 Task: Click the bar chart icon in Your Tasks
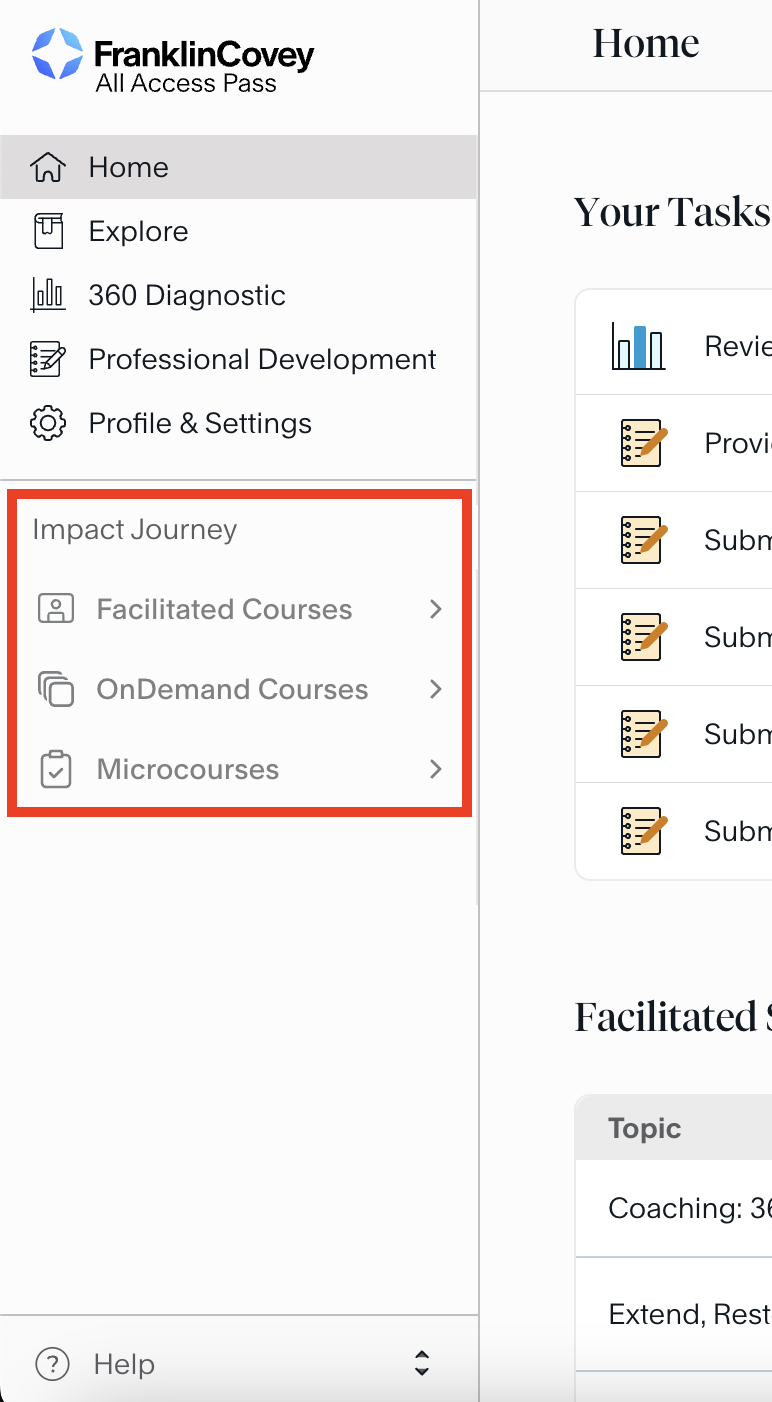pyautogui.click(x=638, y=346)
